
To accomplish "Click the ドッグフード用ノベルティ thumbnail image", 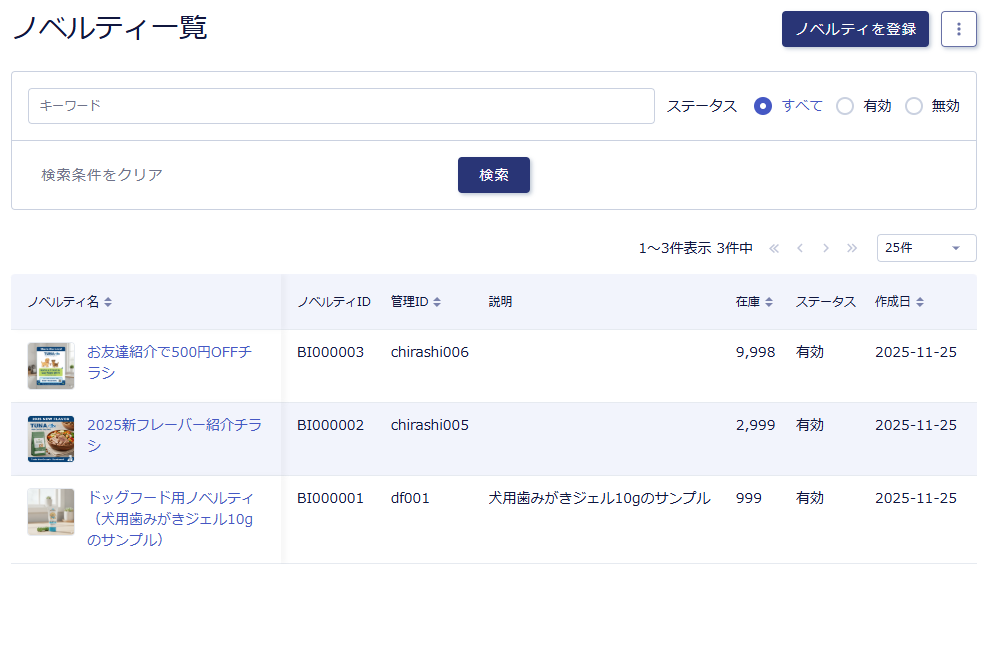I will (x=51, y=512).
